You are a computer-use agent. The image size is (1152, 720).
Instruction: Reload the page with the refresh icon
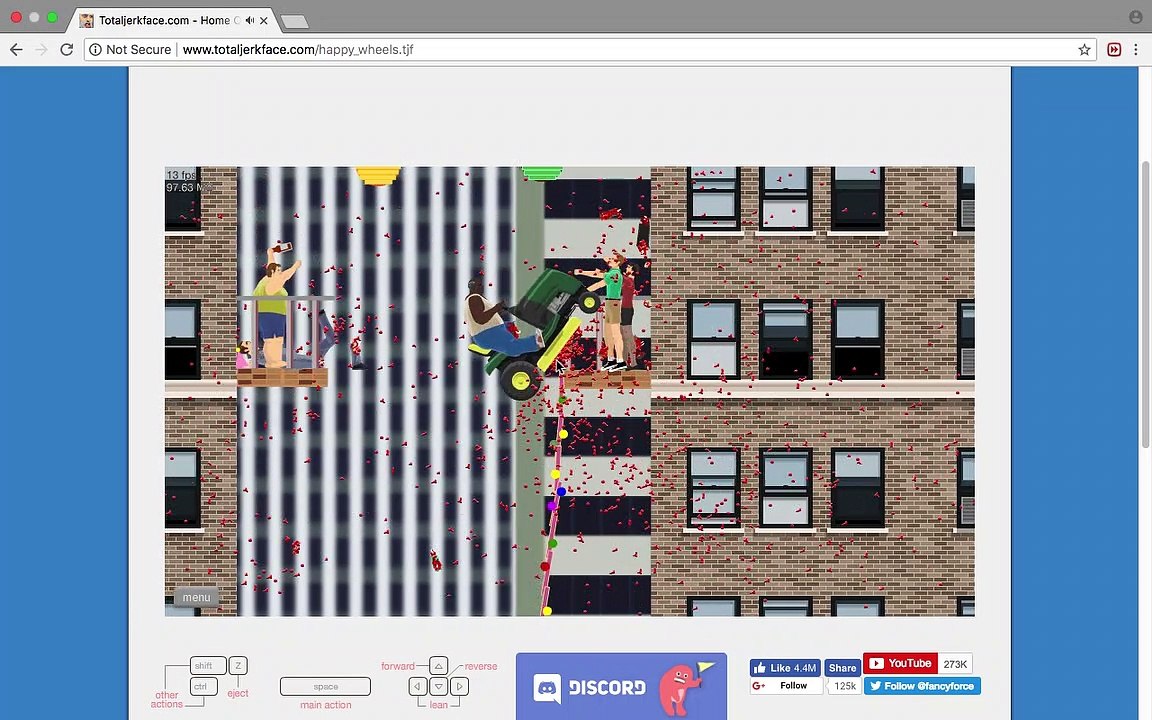(x=67, y=49)
